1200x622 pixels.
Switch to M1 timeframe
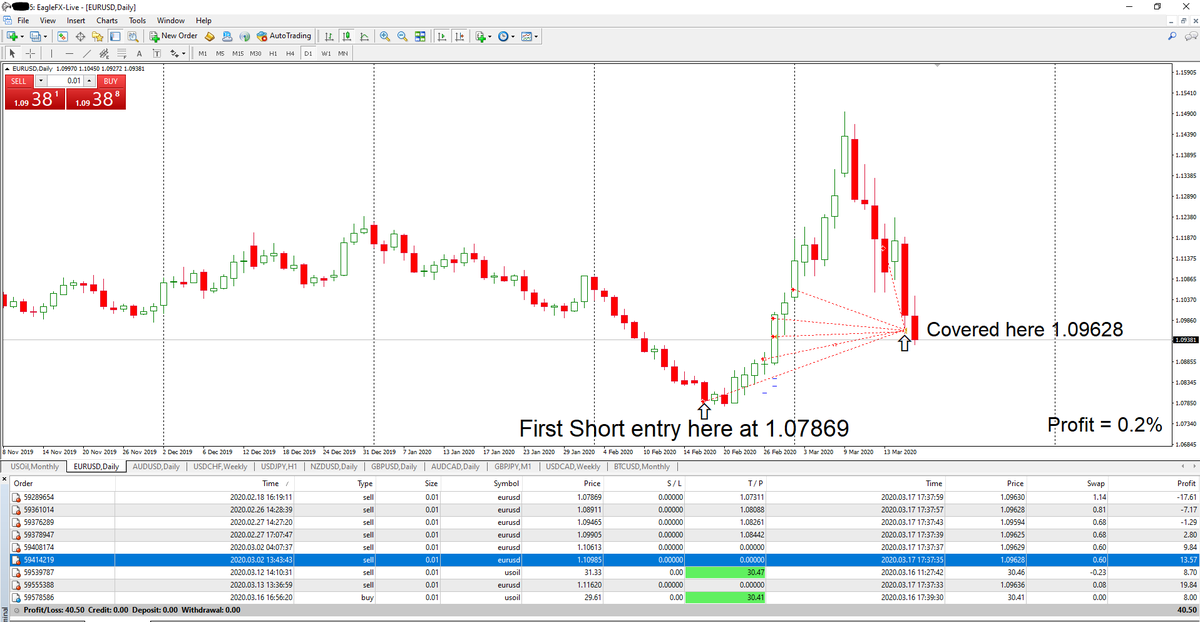pos(202,53)
